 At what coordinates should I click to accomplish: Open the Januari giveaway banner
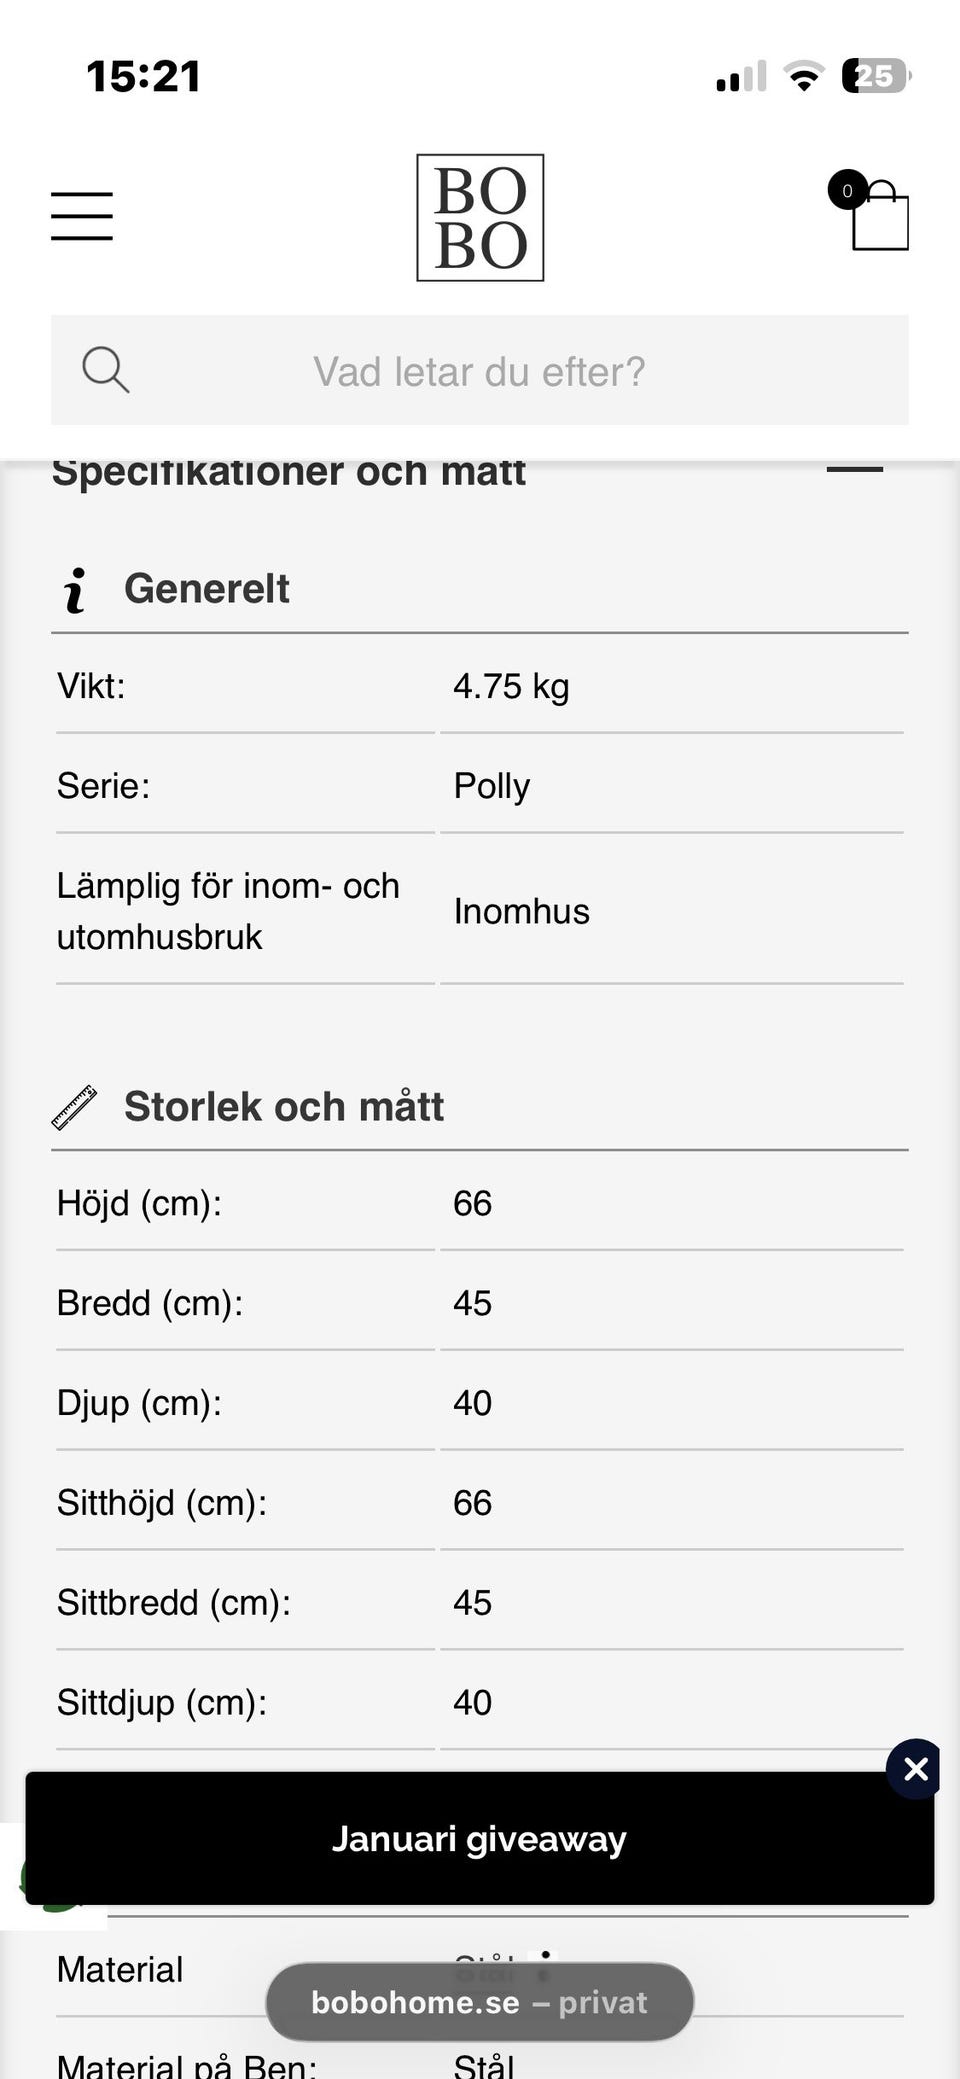479,1839
